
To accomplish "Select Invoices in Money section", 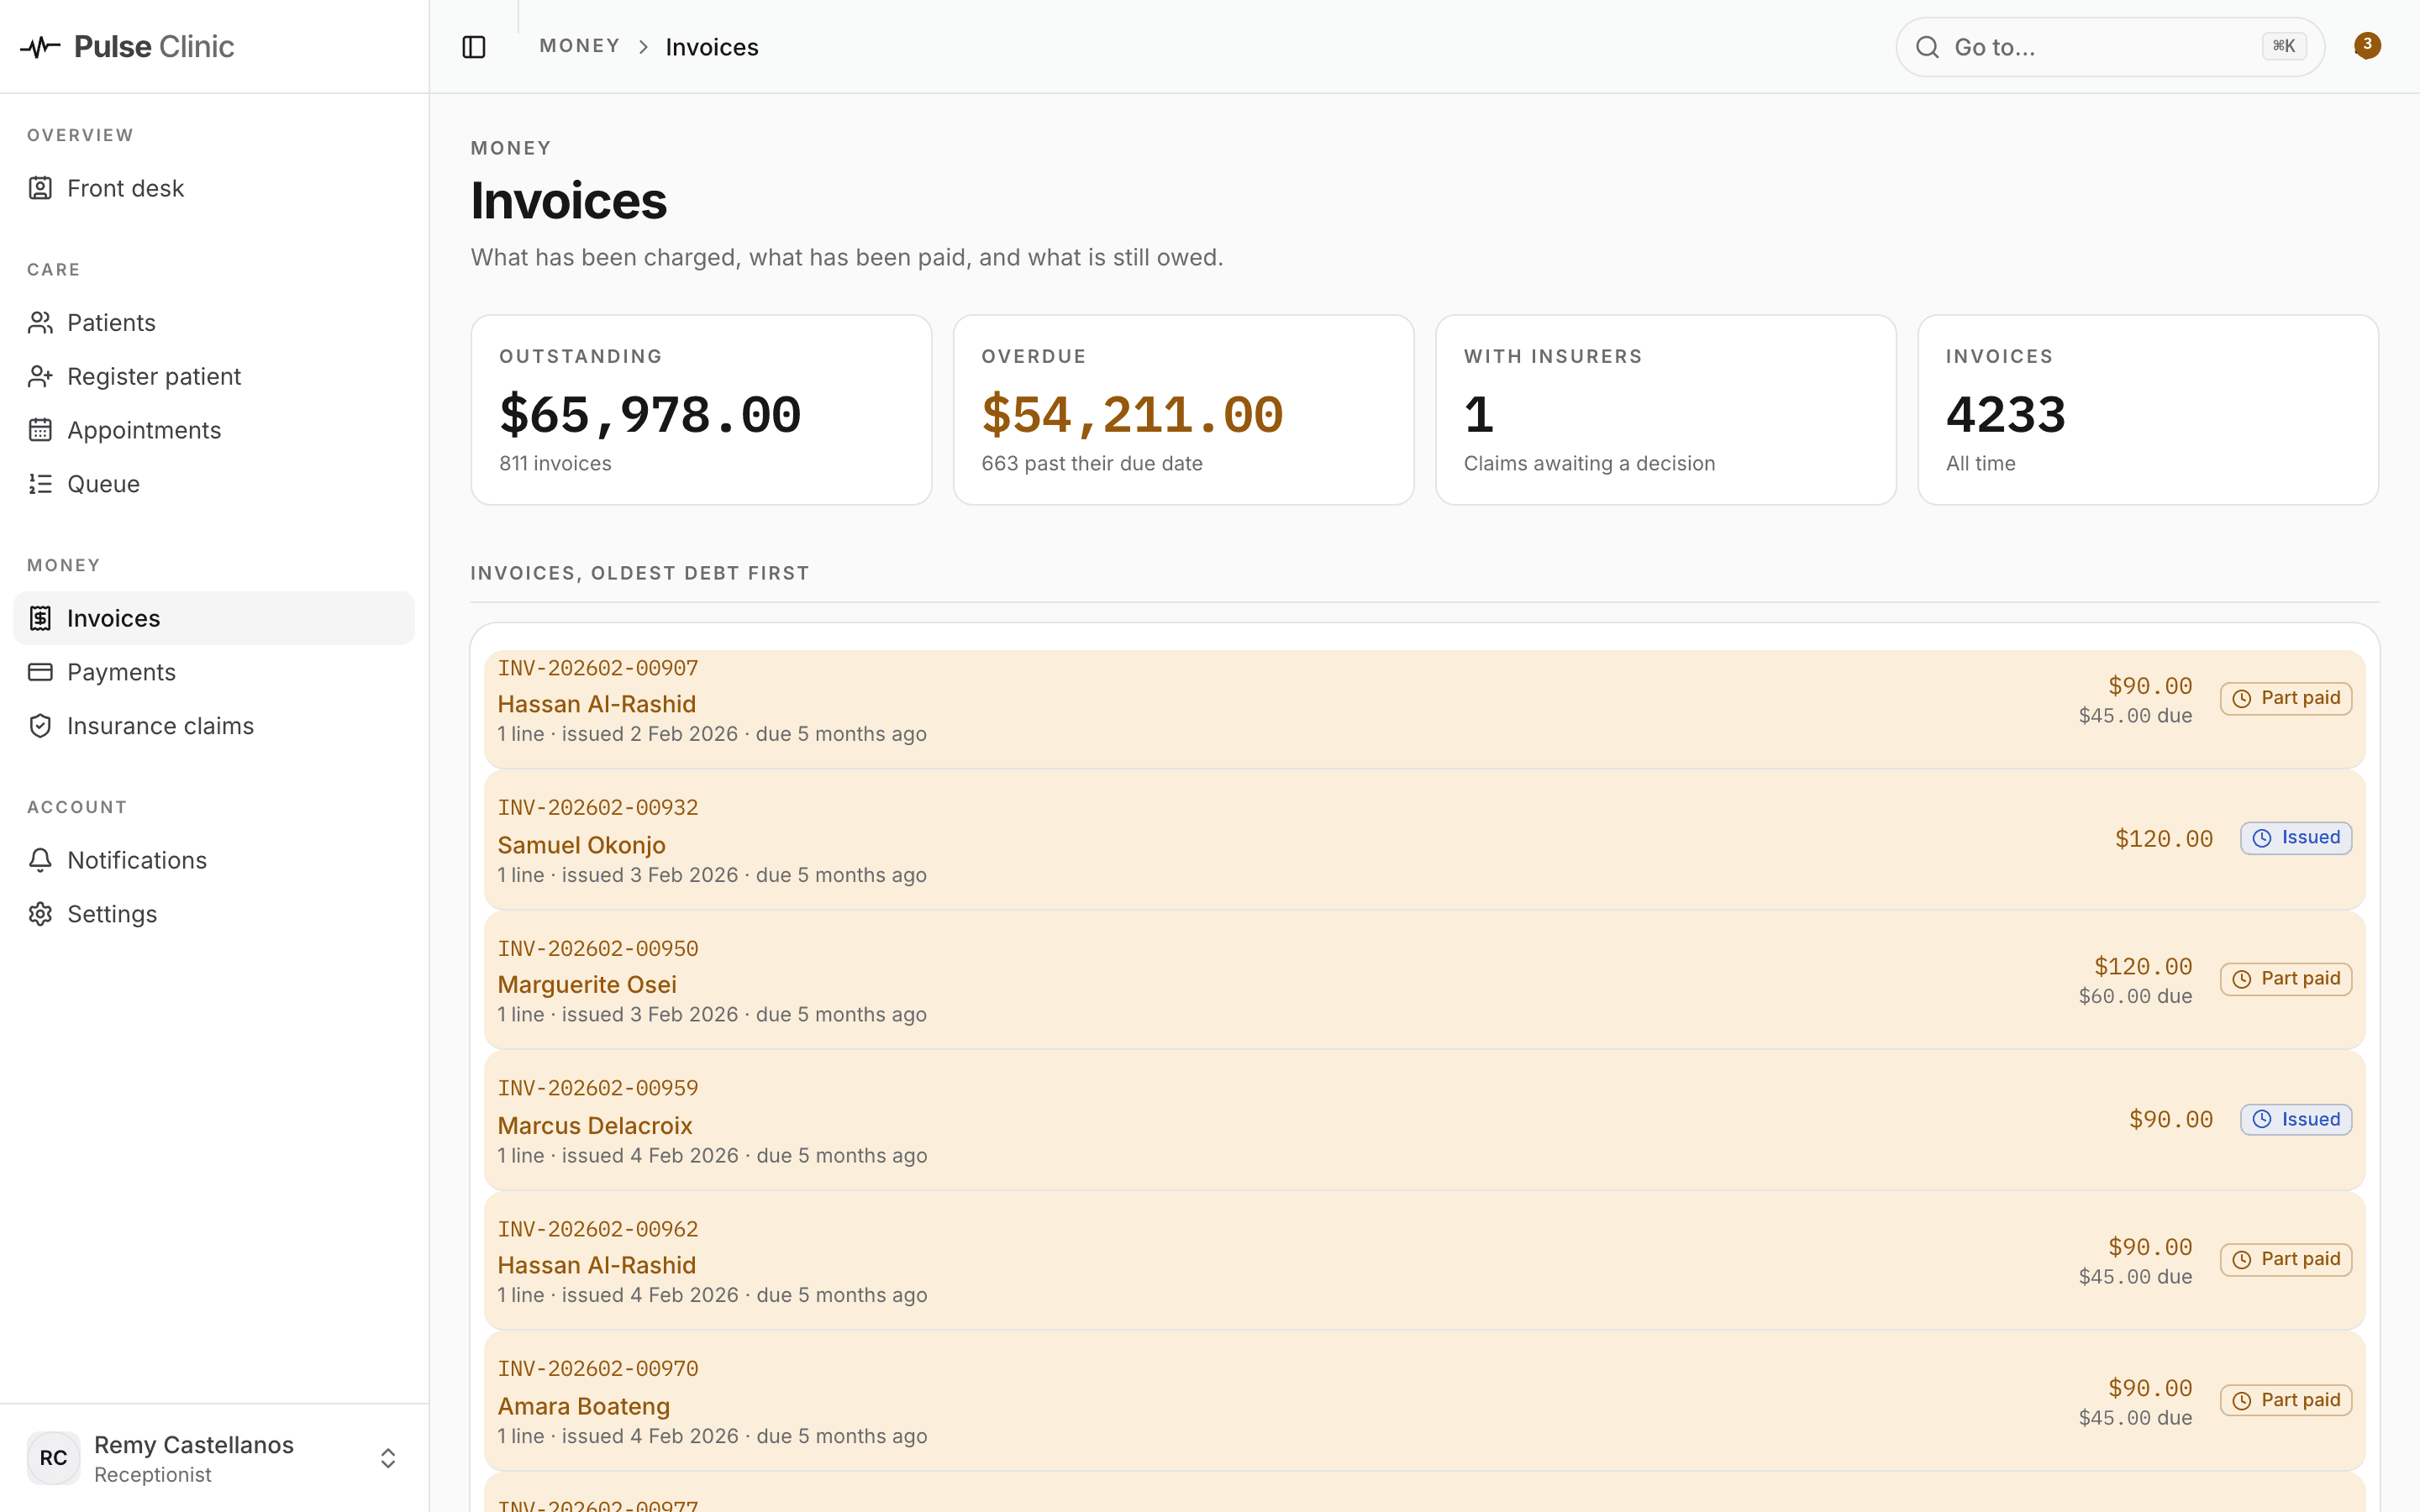I will click(214, 618).
